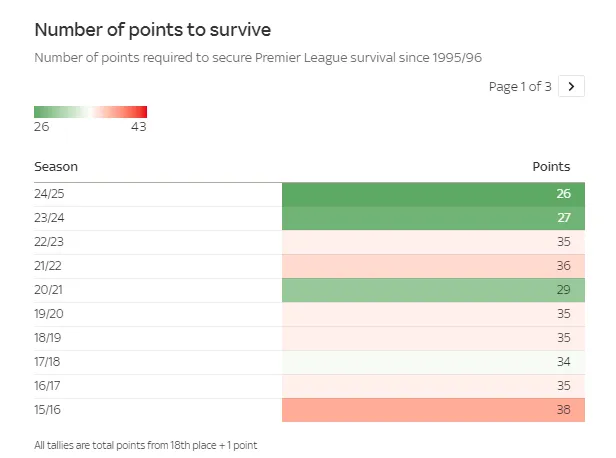The image size is (616, 458).
Task: Select the 18/19 season row label
Action: coord(49,339)
